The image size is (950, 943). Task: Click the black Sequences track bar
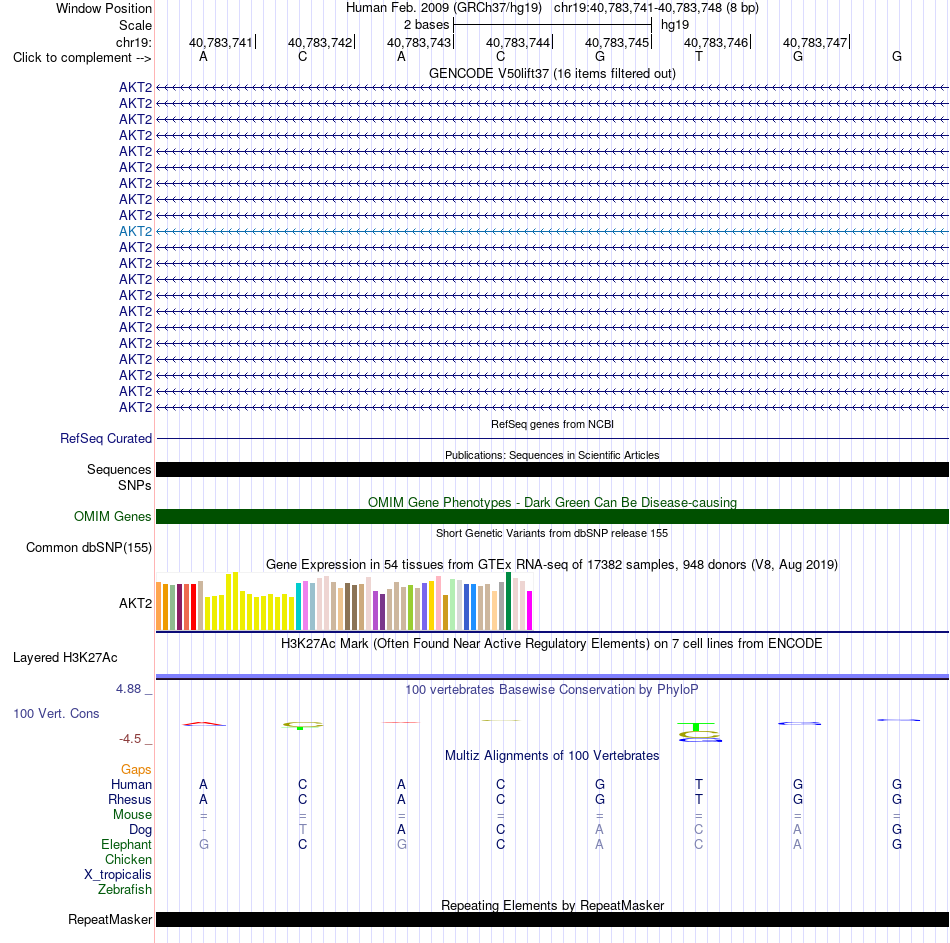pos(553,469)
